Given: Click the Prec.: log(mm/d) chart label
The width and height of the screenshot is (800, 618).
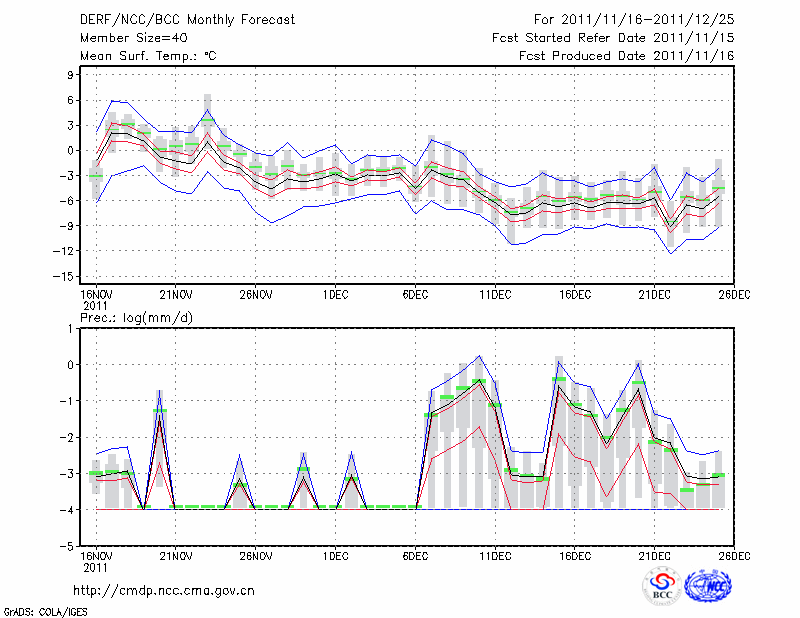Looking at the screenshot, I should pyautogui.click(x=137, y=318).
